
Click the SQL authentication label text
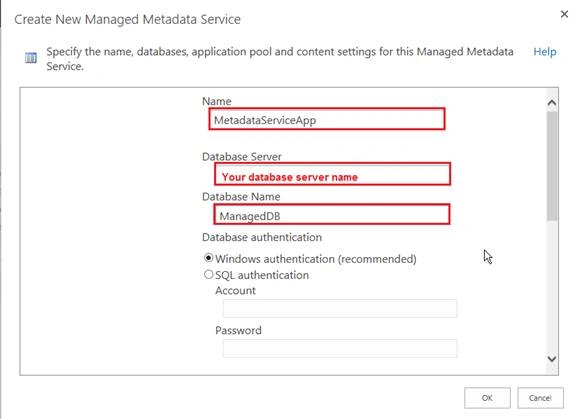point(262,275)
